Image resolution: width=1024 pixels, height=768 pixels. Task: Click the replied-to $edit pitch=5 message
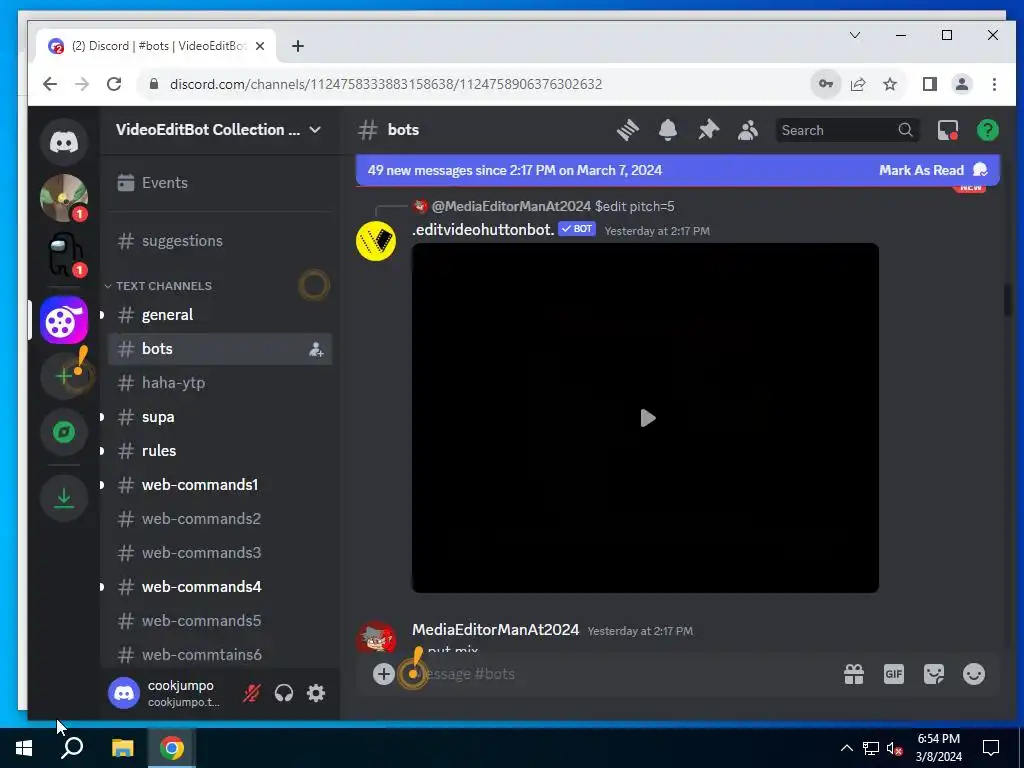tap(634, 206)
